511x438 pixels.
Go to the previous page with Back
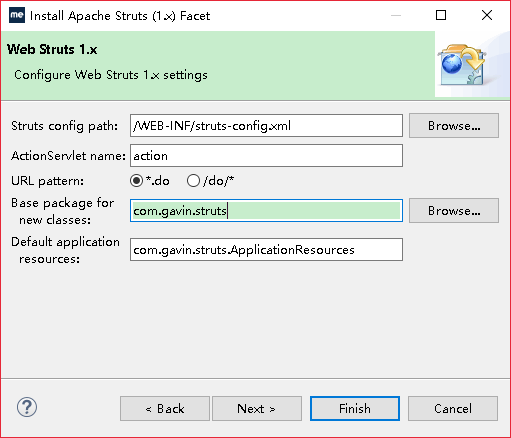point(165,408)
